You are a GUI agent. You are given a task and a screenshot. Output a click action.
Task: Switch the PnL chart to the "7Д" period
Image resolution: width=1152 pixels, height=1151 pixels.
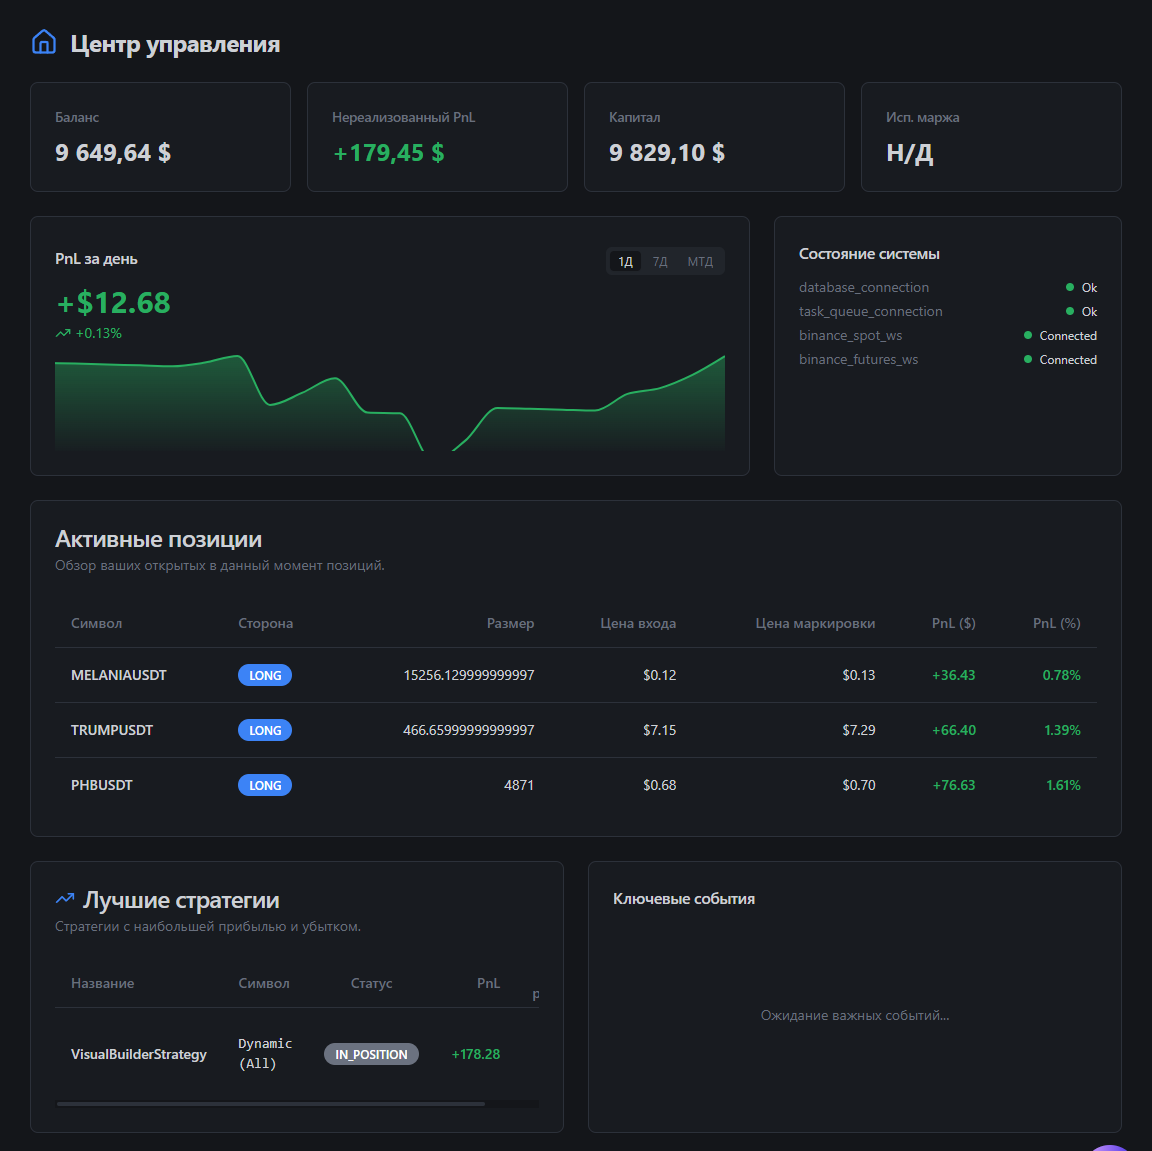coord(660,261)
